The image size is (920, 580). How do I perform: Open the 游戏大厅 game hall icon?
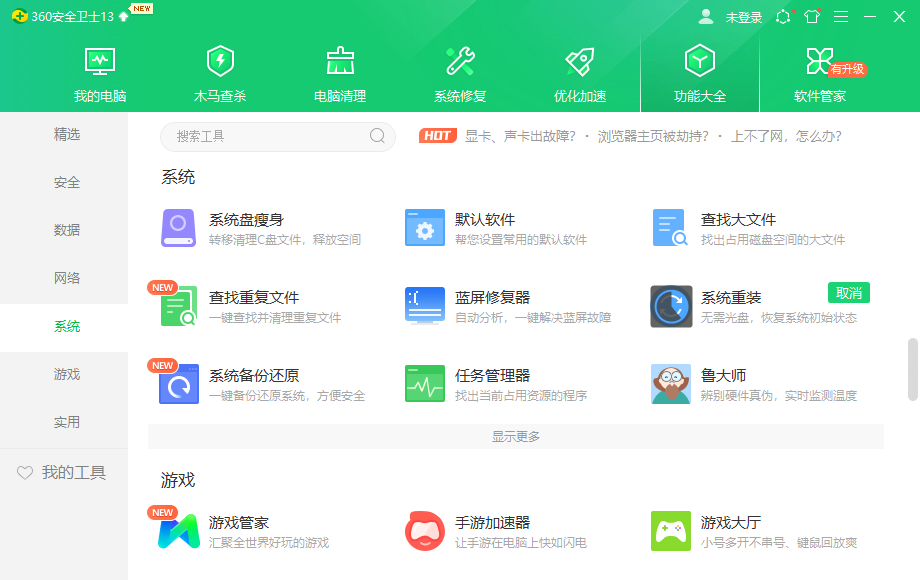click(670, 531)
